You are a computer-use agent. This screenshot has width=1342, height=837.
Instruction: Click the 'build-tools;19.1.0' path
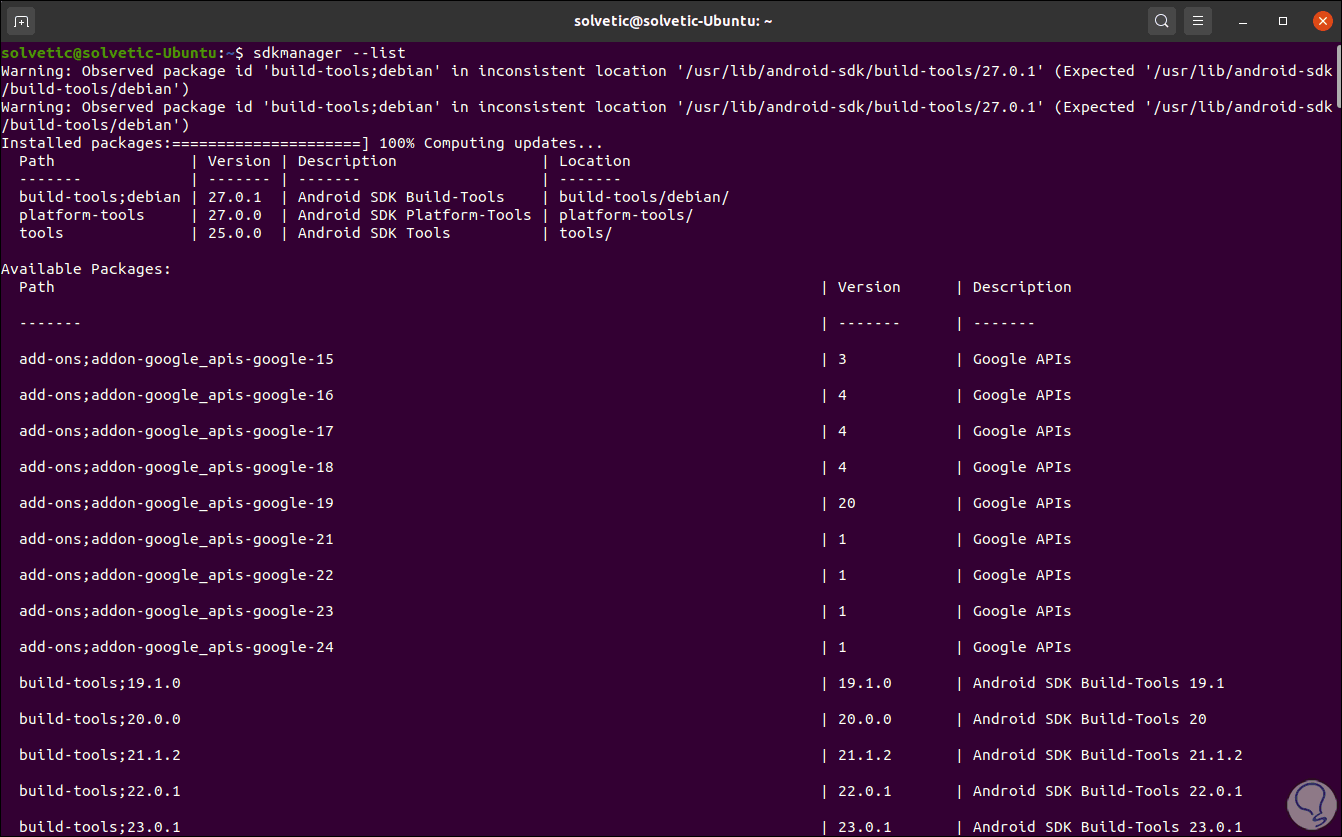pyautogui.click(x=100, y=683)
